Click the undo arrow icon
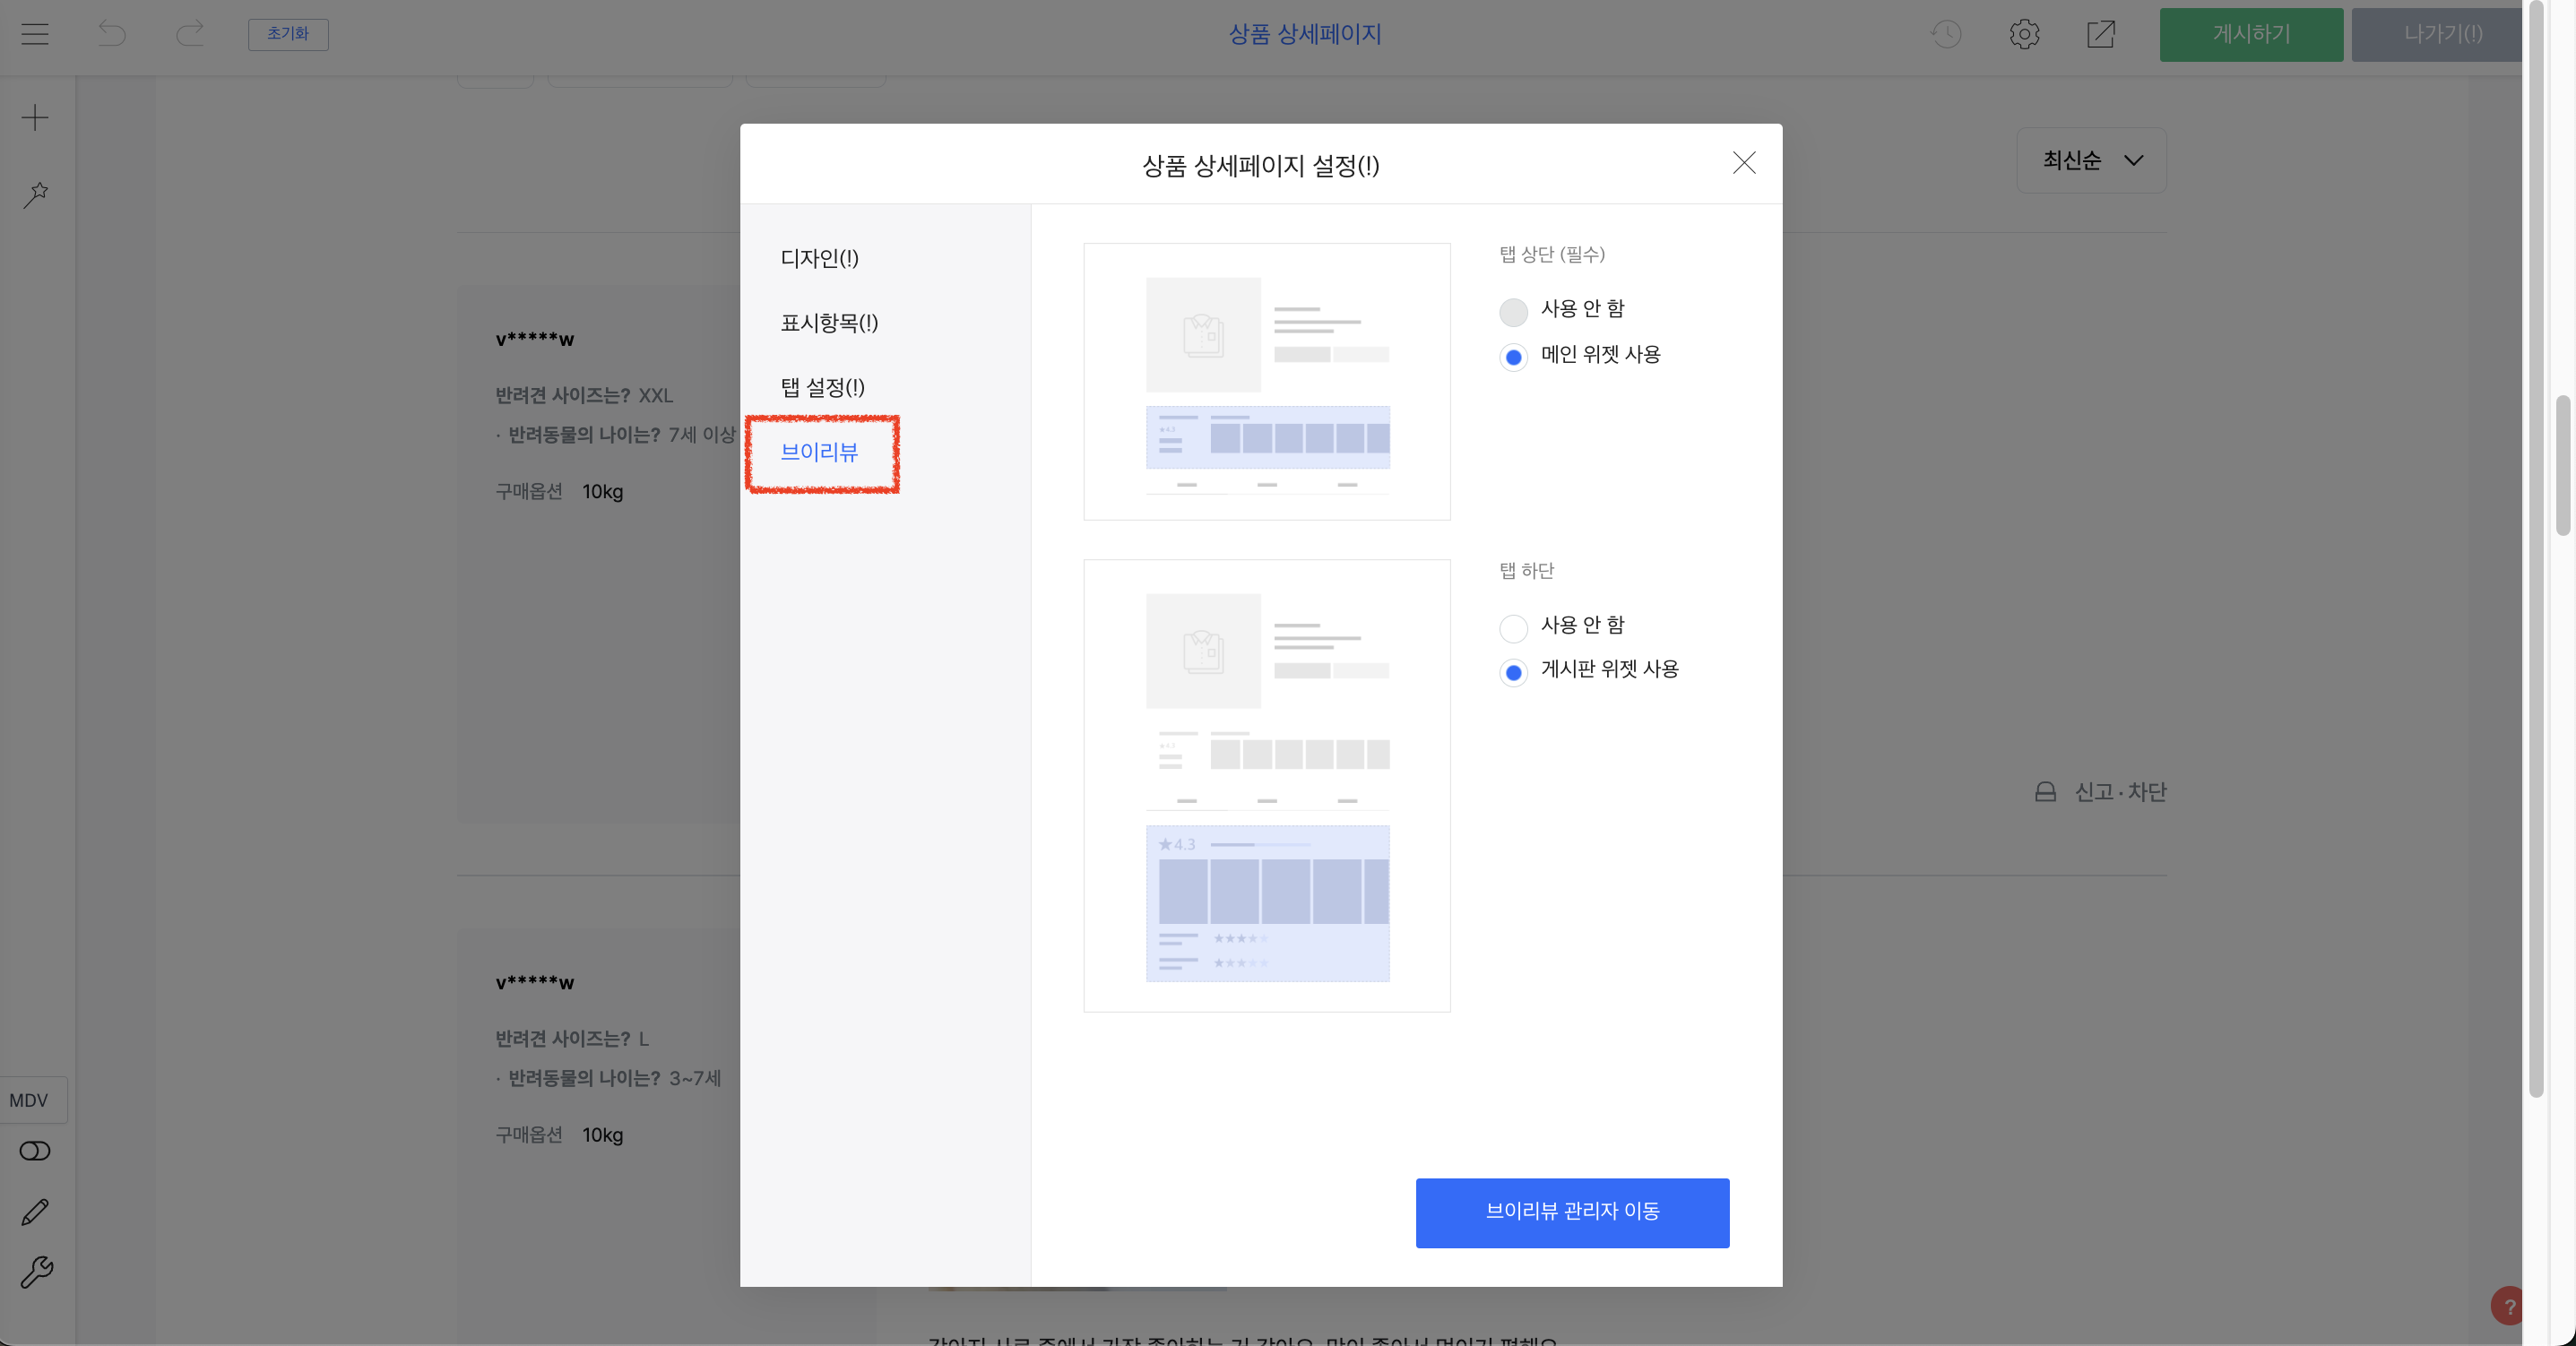 [112, 34]
